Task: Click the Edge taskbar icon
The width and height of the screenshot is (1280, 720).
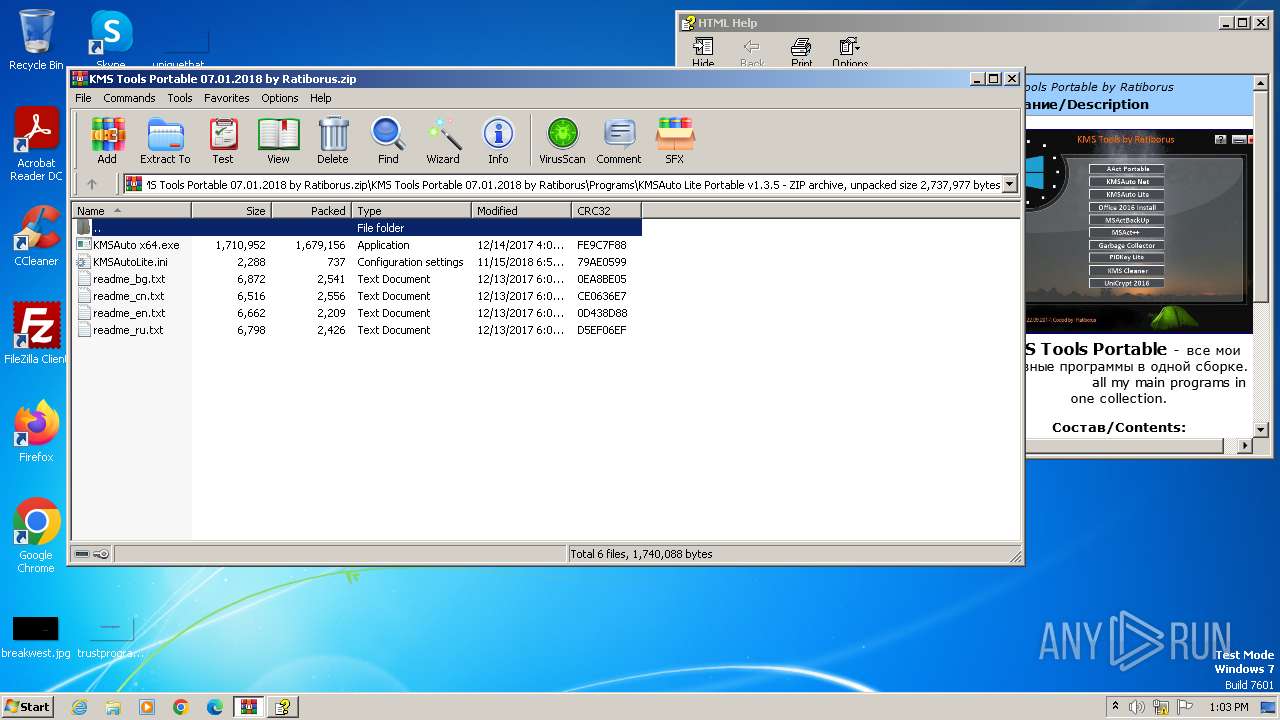Action: point(215,707)
